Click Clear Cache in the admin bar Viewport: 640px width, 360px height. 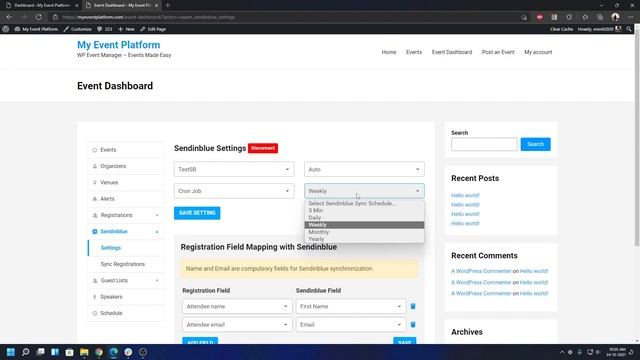[561, 29]
